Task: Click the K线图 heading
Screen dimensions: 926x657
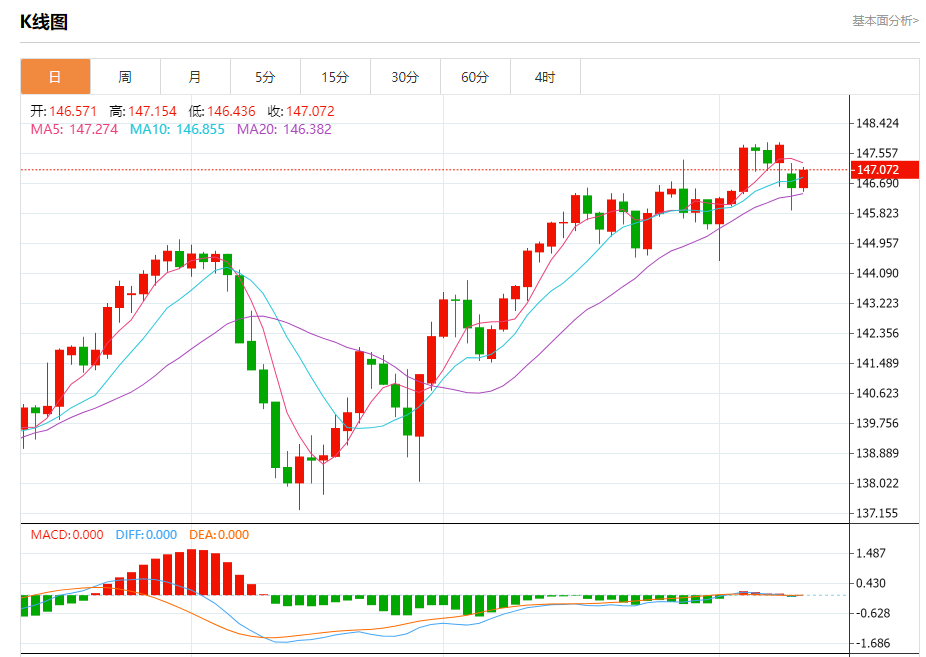Action: point(44,22)
